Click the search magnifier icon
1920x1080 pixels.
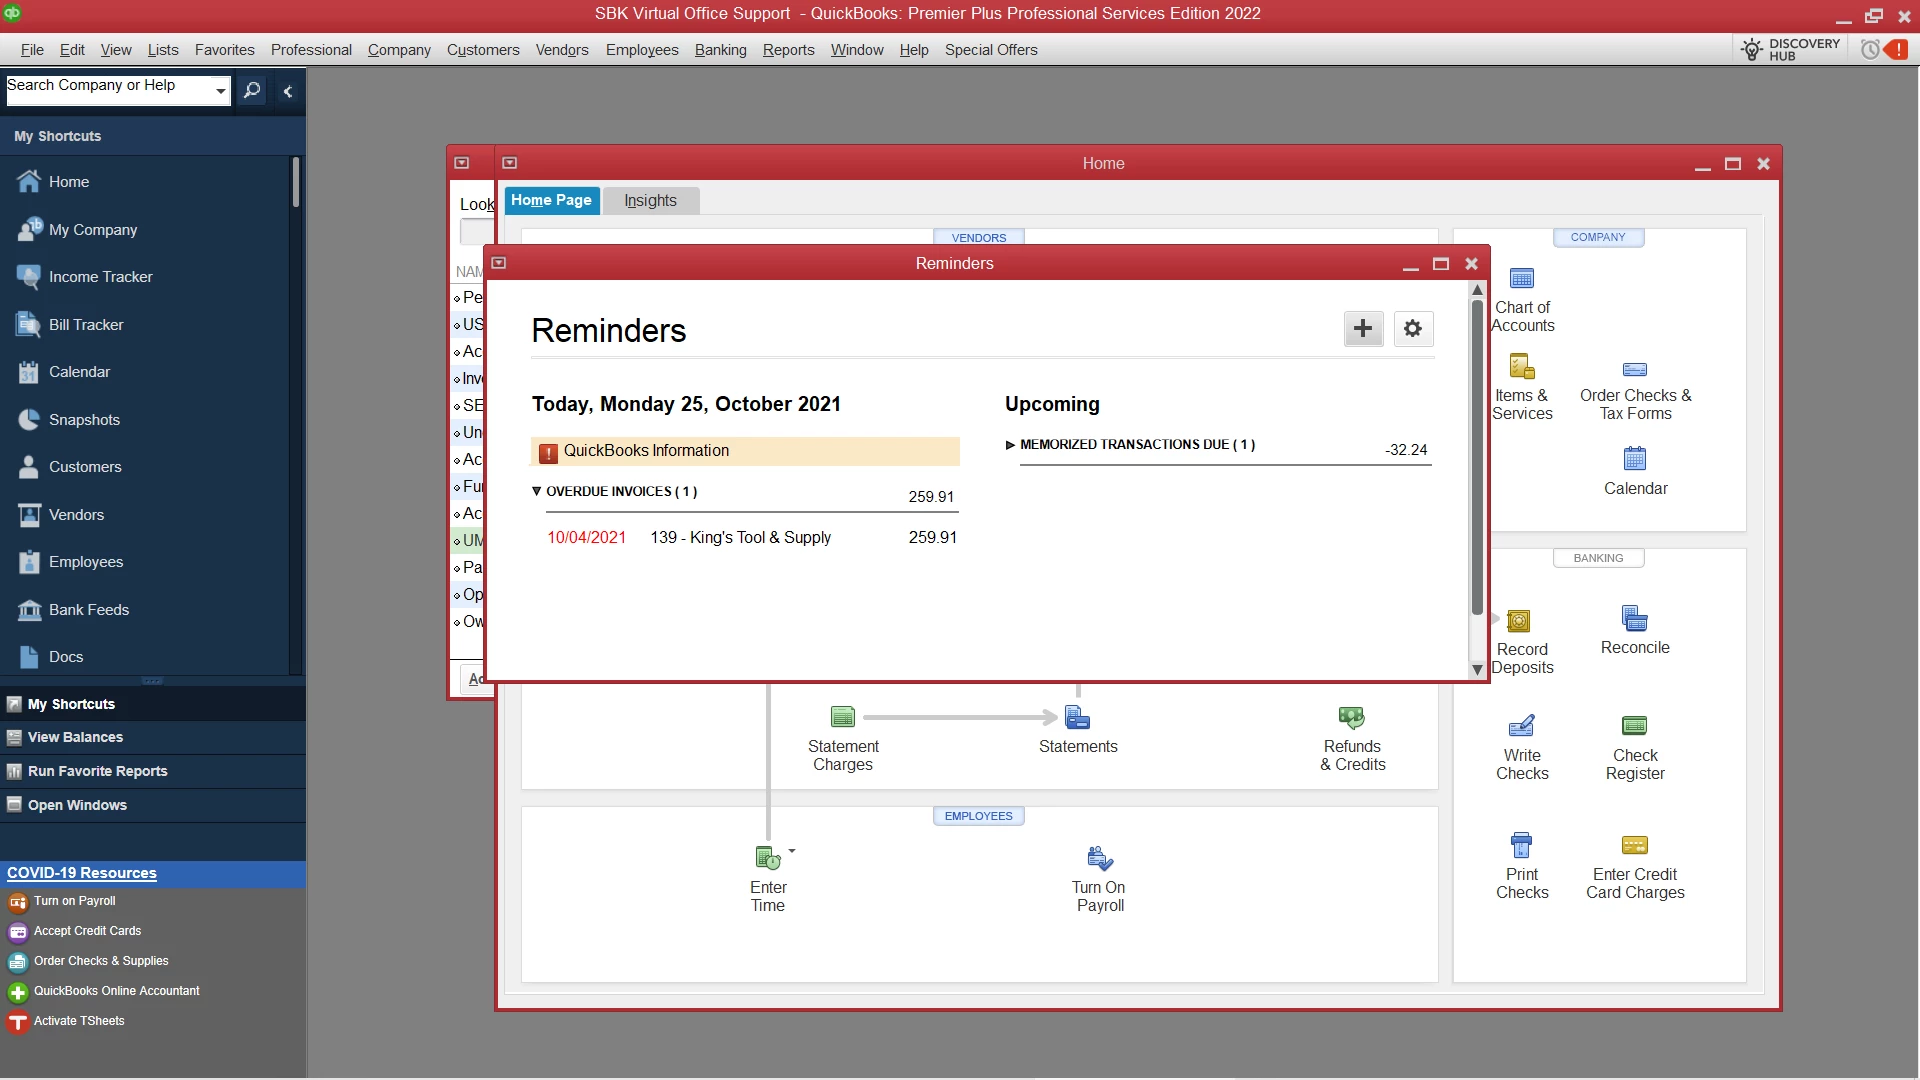click(252, 90)
